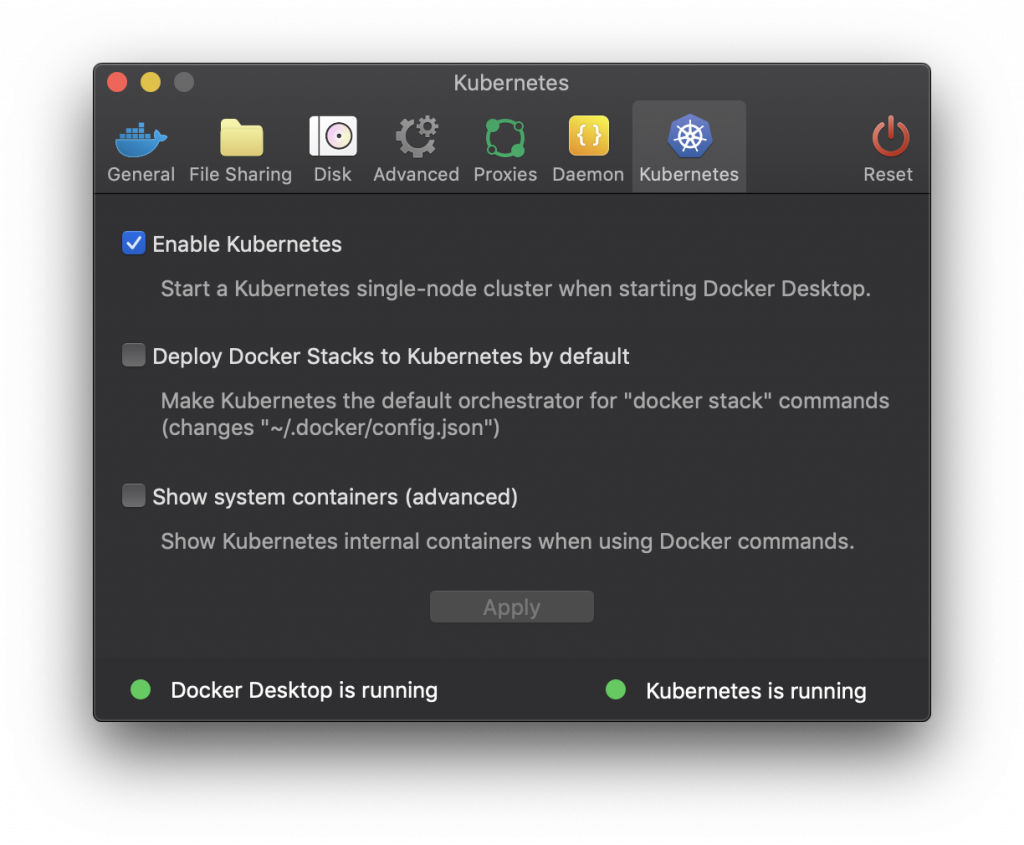
Task: Select the Kubernetes helm wheel icon
Action: coord(689,137)
